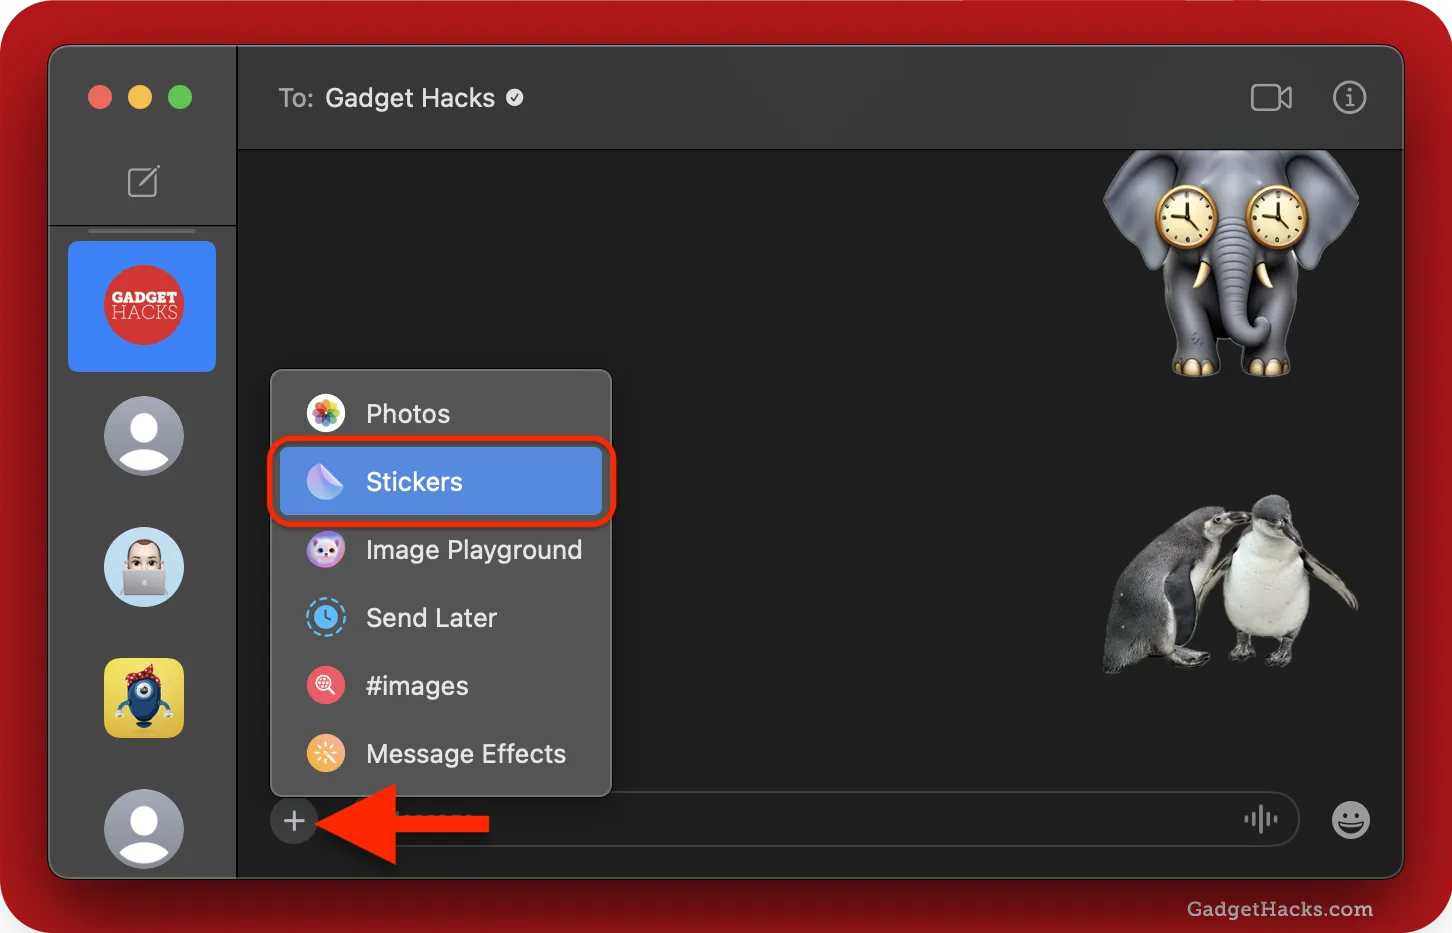Click the Message Effects sparkle icon
This screenshot has height=933, width=1452.
pyautogui.click(x=326, y=753)
